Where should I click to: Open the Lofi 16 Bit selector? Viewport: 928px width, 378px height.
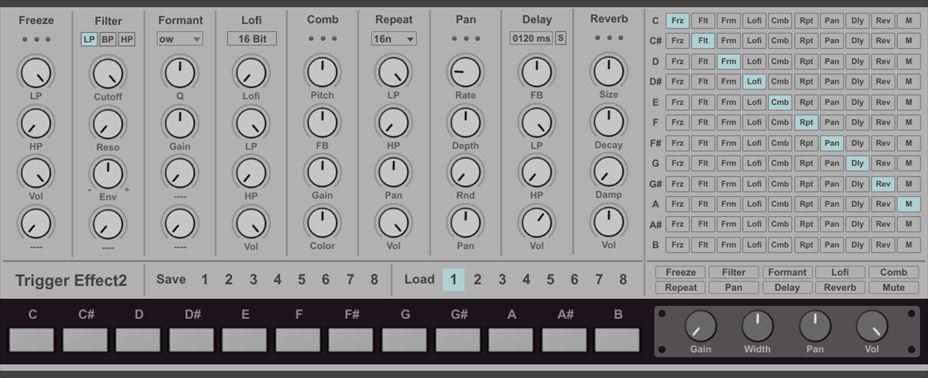click(252, 39)
